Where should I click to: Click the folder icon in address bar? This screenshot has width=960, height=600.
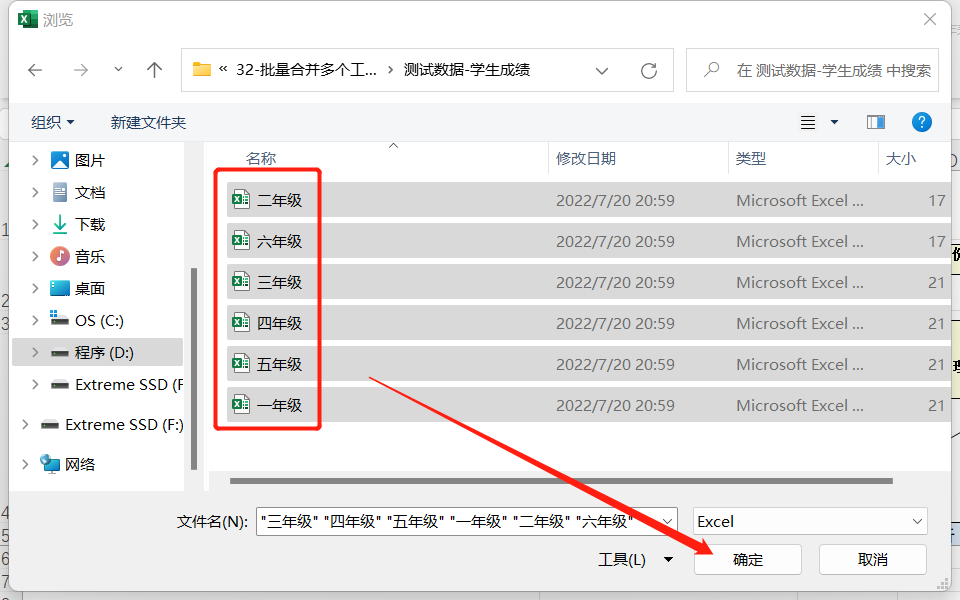201,69
